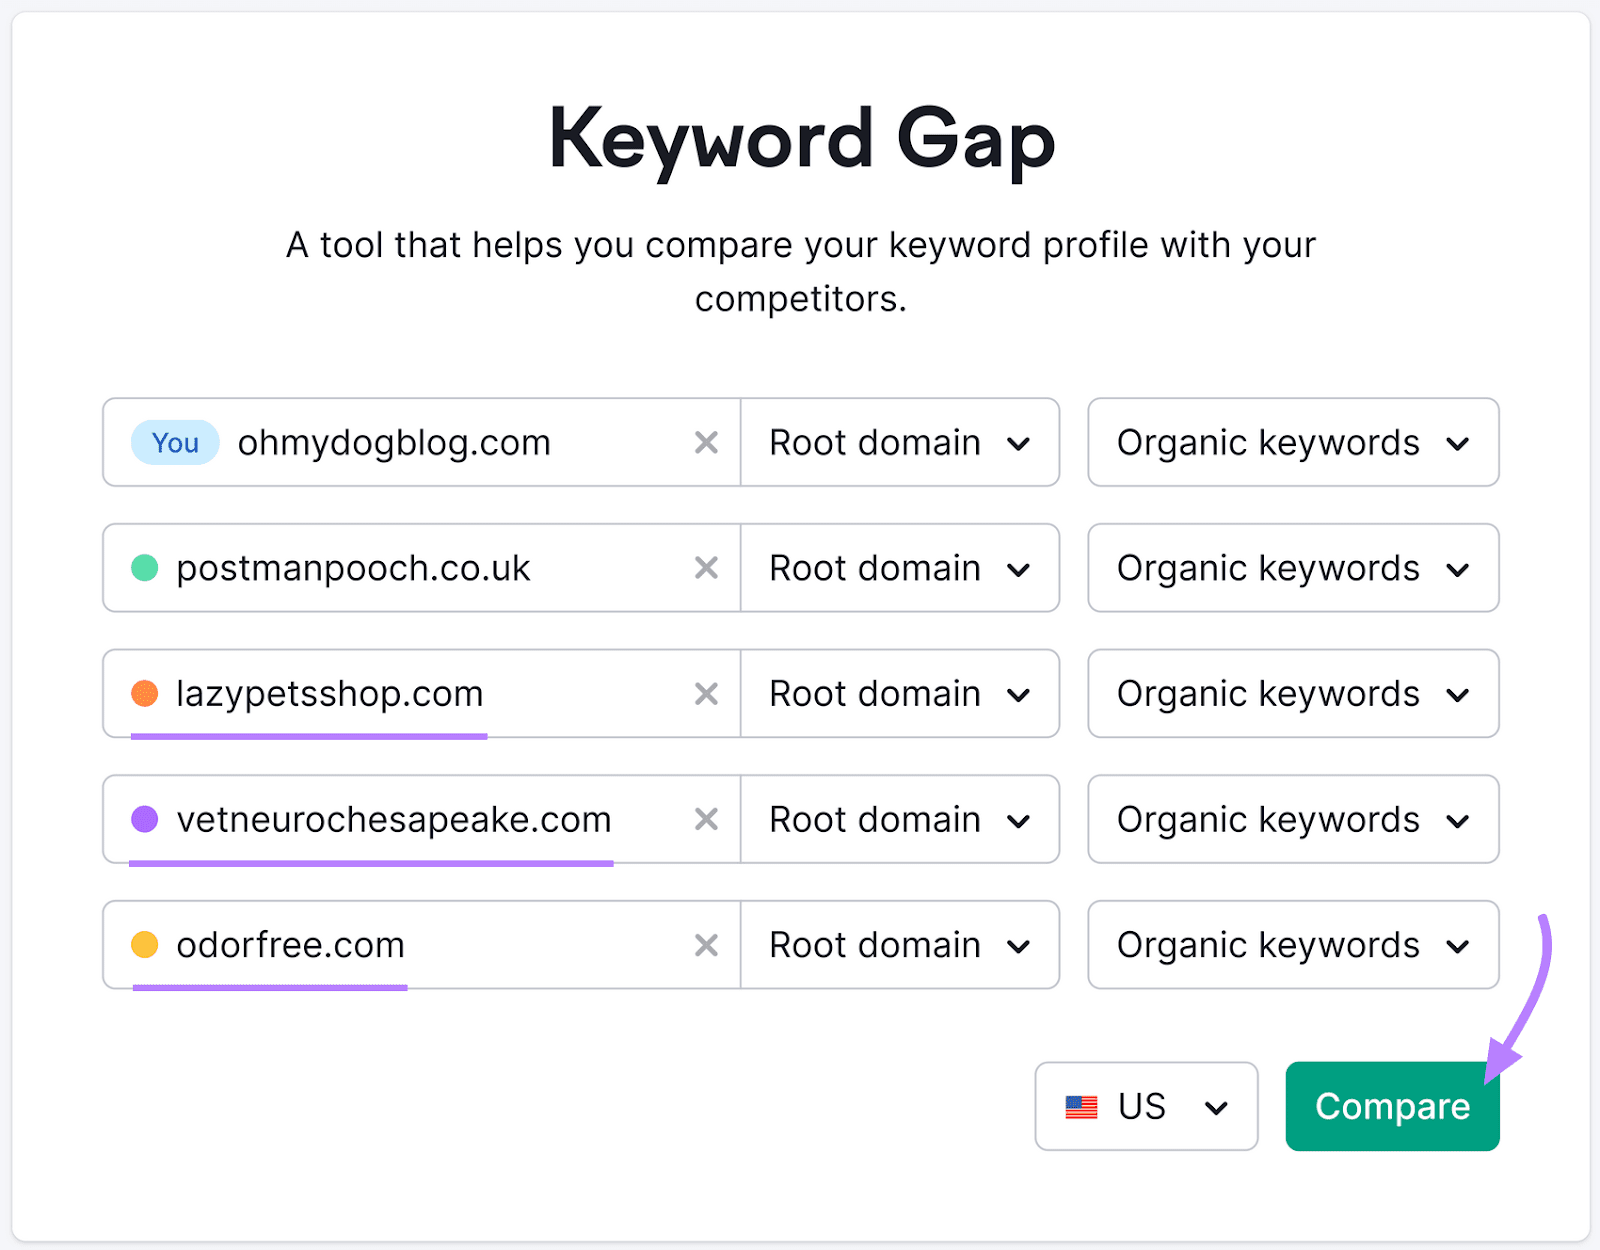
Task: Expand the US country selector
Action: 1146,1106
